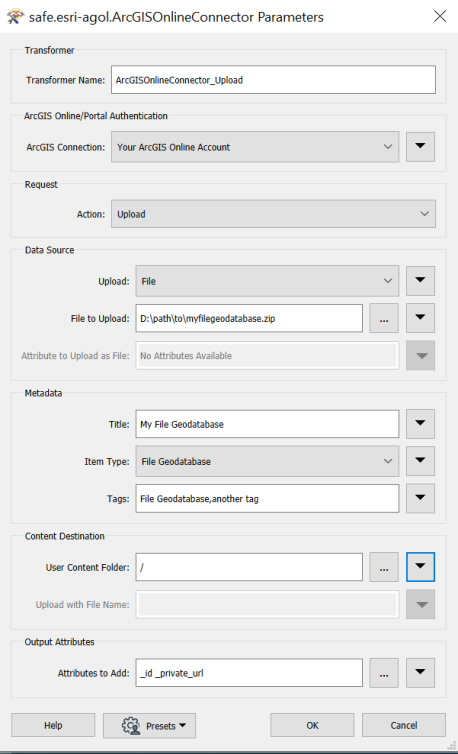Open arrow menu next to Attributes to Add
This screenshot has height=754, width=458.
point(420,673)
